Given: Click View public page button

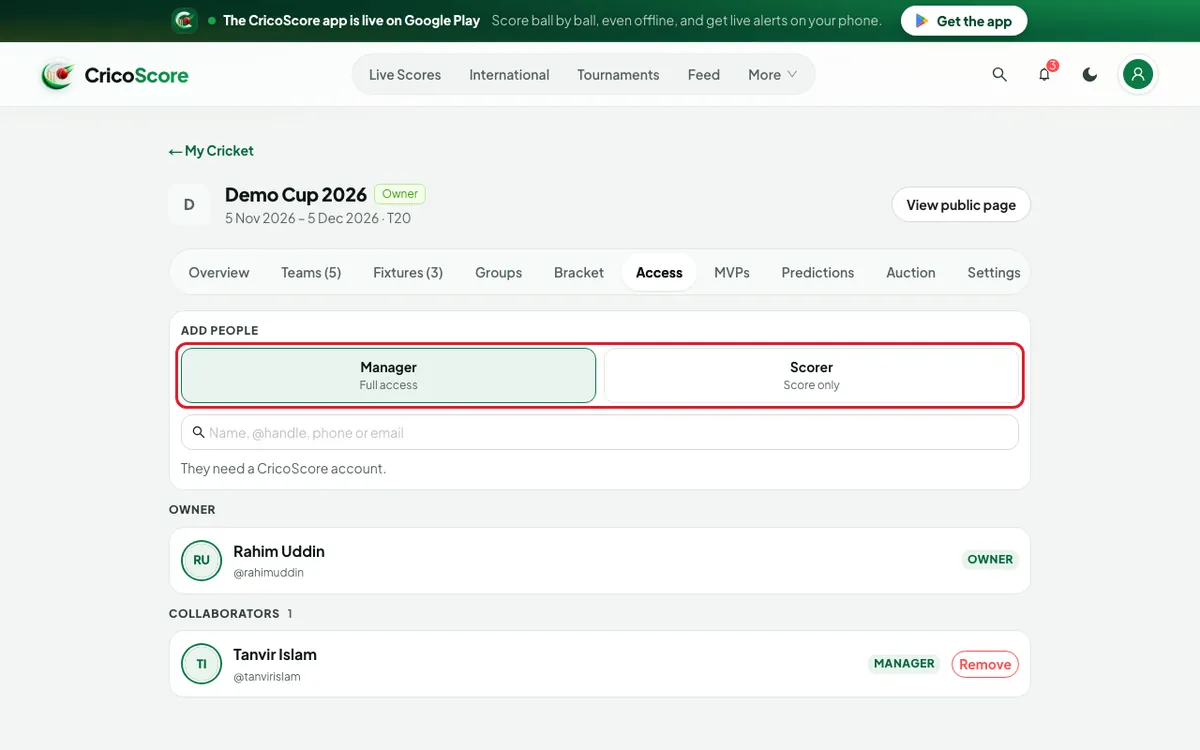Looking at the screenshot, I should coord(961,205).
